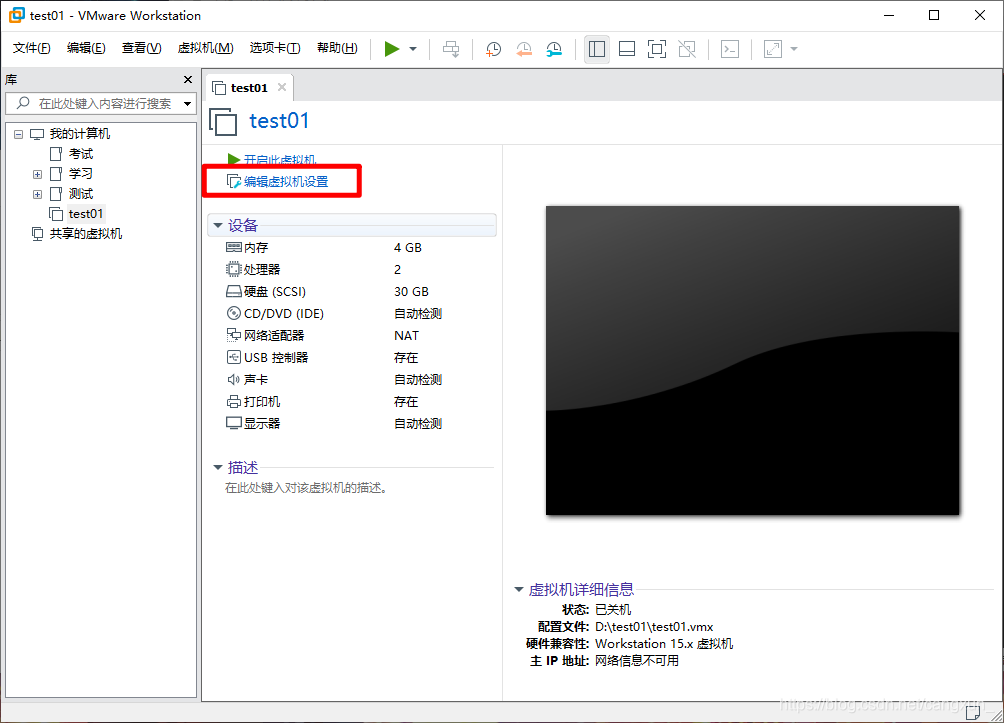Screen dimensions: 1004x723
Task: Click the 硬盘 (SCSI) disk icon
Action: tap(234, 291)
